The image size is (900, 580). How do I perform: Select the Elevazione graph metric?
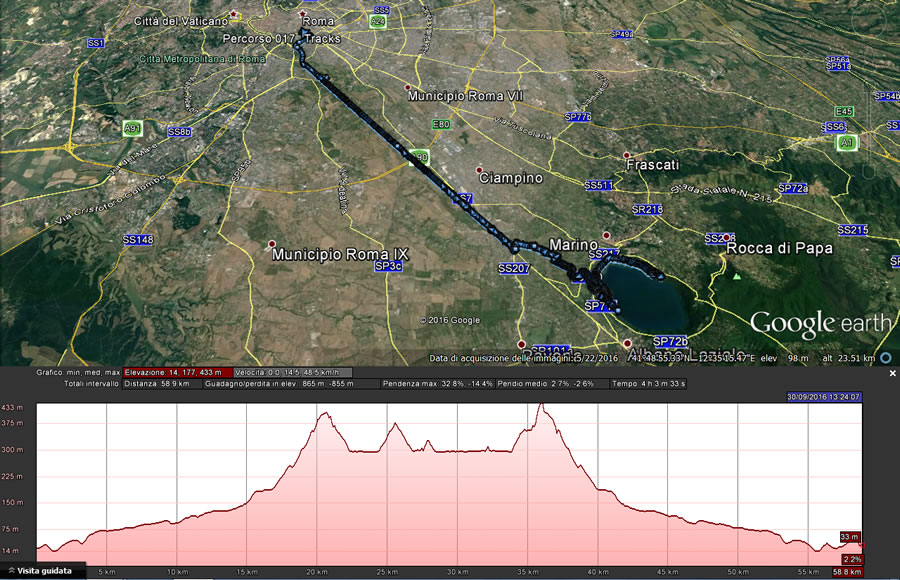[x=172, y=372]
